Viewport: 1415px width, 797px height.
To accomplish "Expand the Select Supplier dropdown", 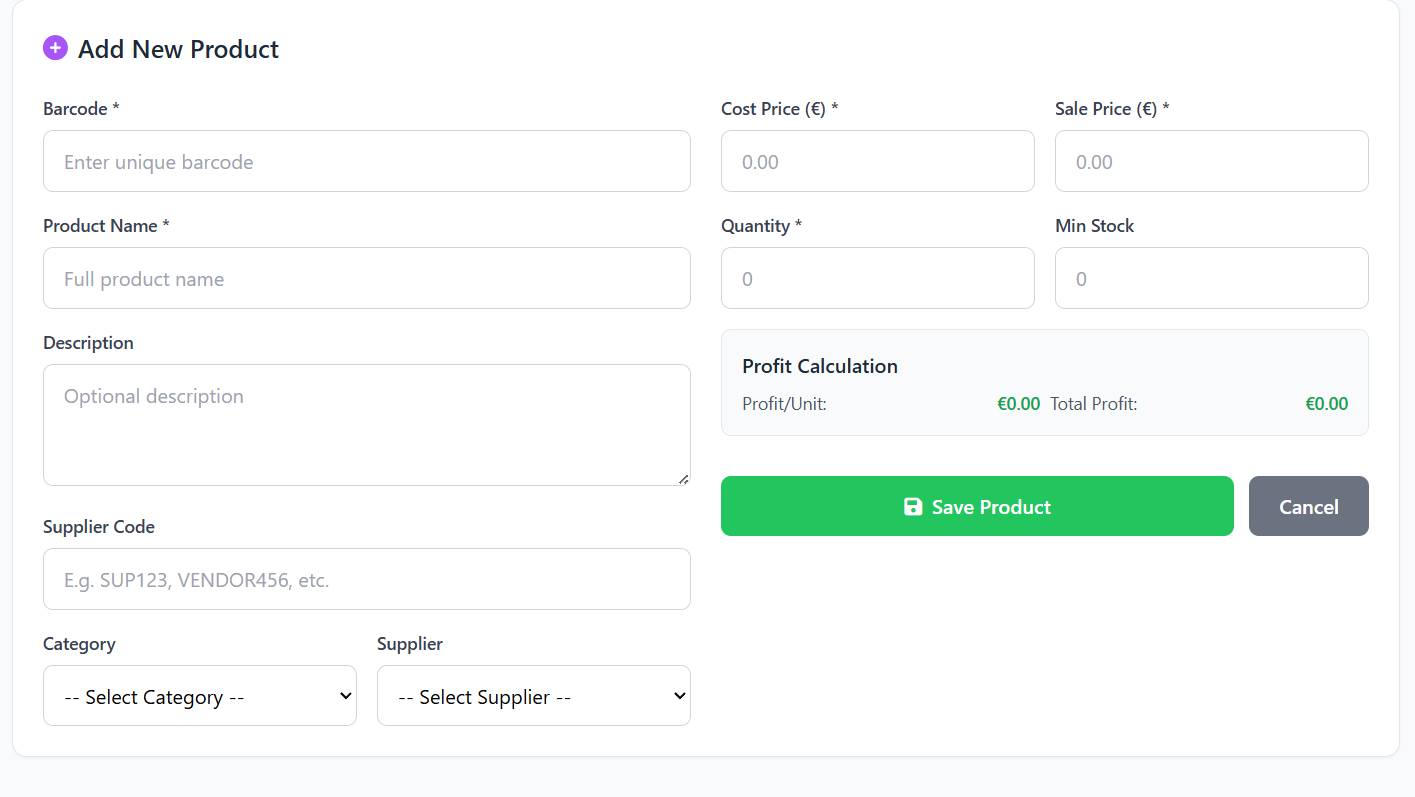I will [534, 696].
